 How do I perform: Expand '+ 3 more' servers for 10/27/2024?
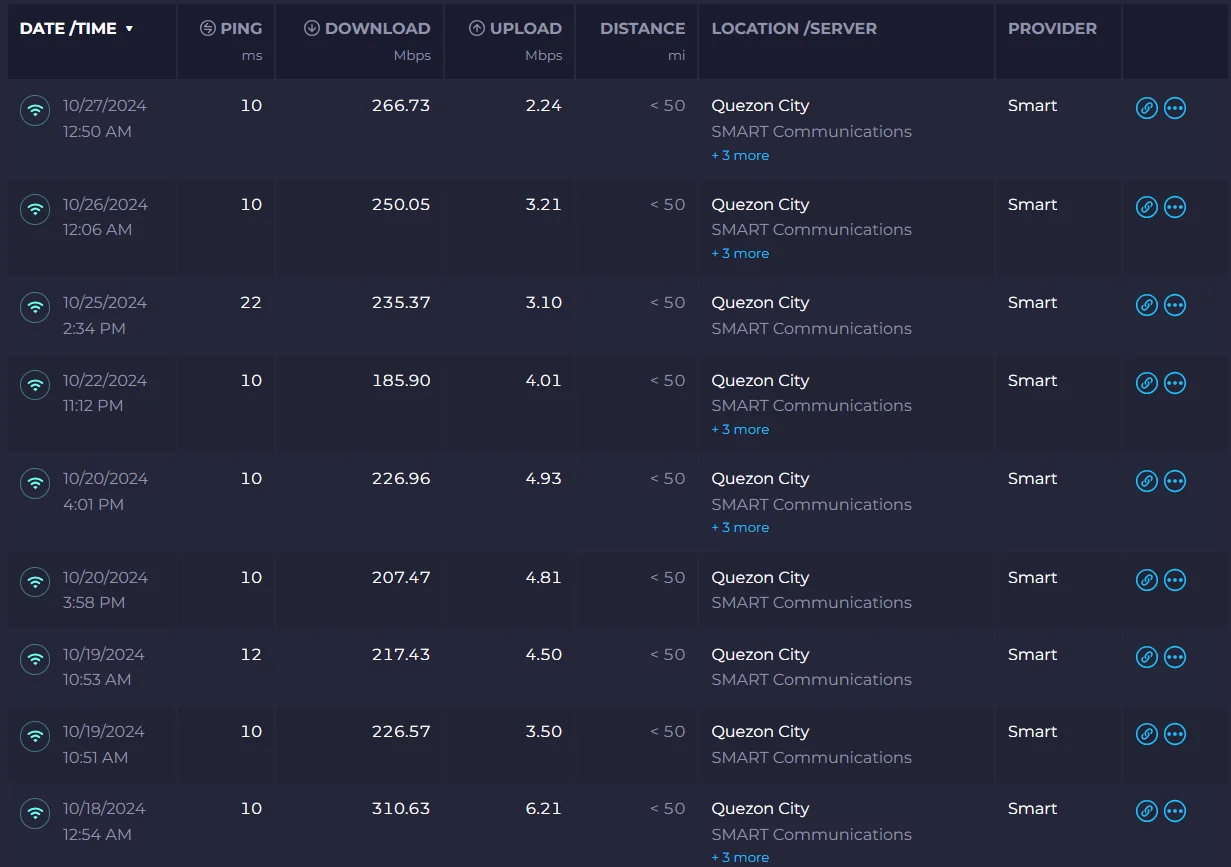[740, 156]
